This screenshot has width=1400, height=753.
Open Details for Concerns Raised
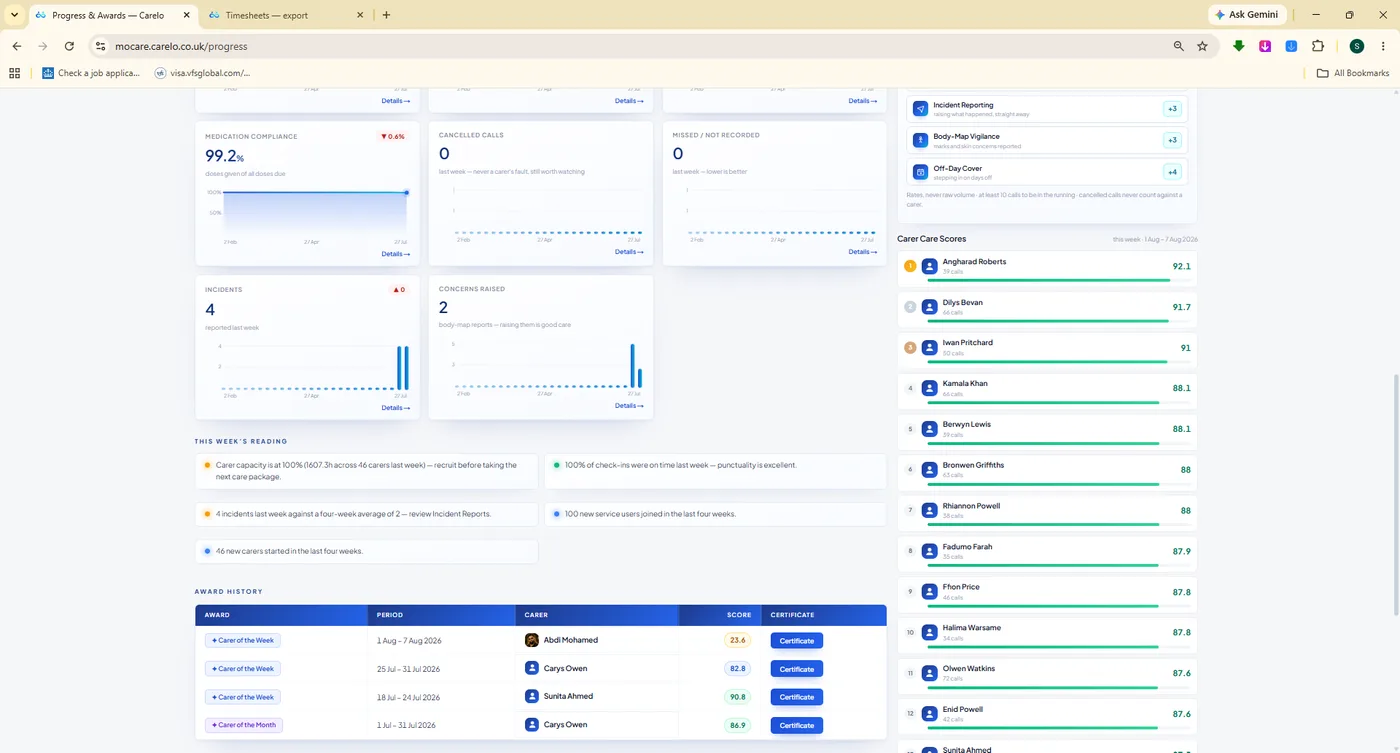629,406
